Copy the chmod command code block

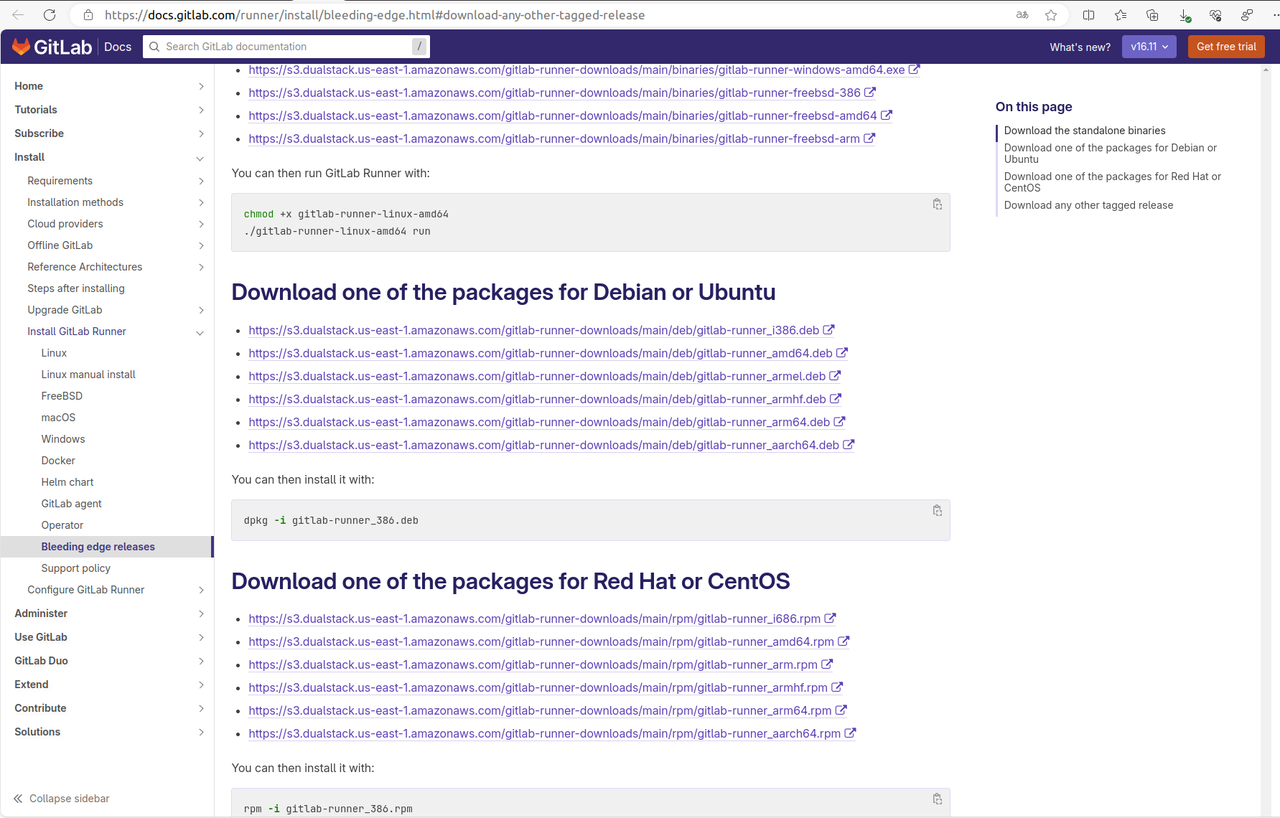click(936, 204)
